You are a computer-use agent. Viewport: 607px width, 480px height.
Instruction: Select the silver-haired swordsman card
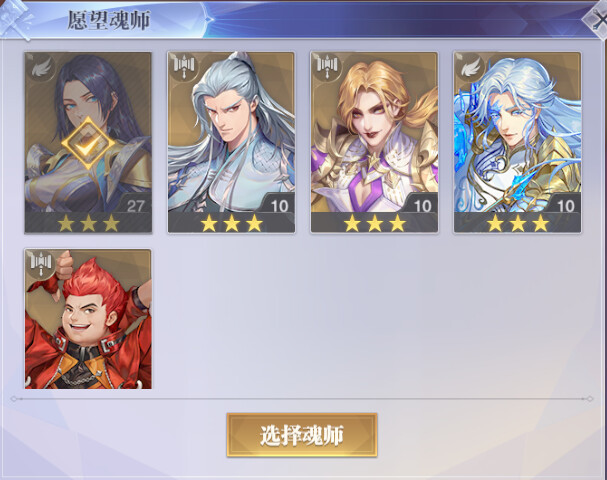coord(231,142)
